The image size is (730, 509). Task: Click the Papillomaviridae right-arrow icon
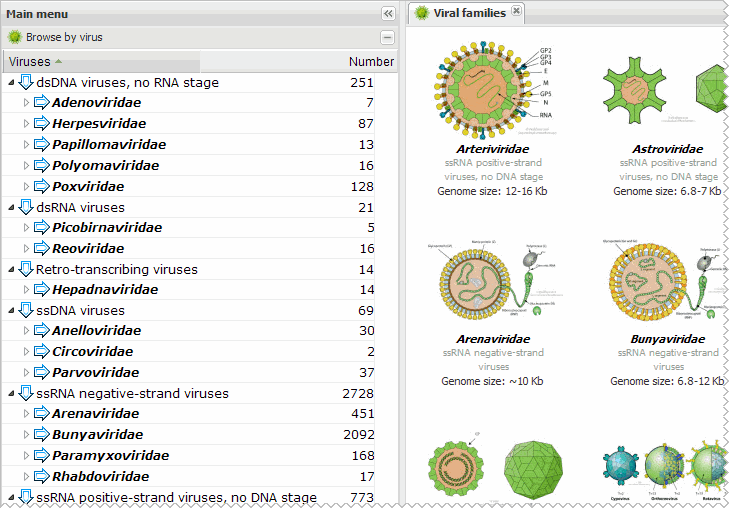pyautogui.click(x=41, y=144)
